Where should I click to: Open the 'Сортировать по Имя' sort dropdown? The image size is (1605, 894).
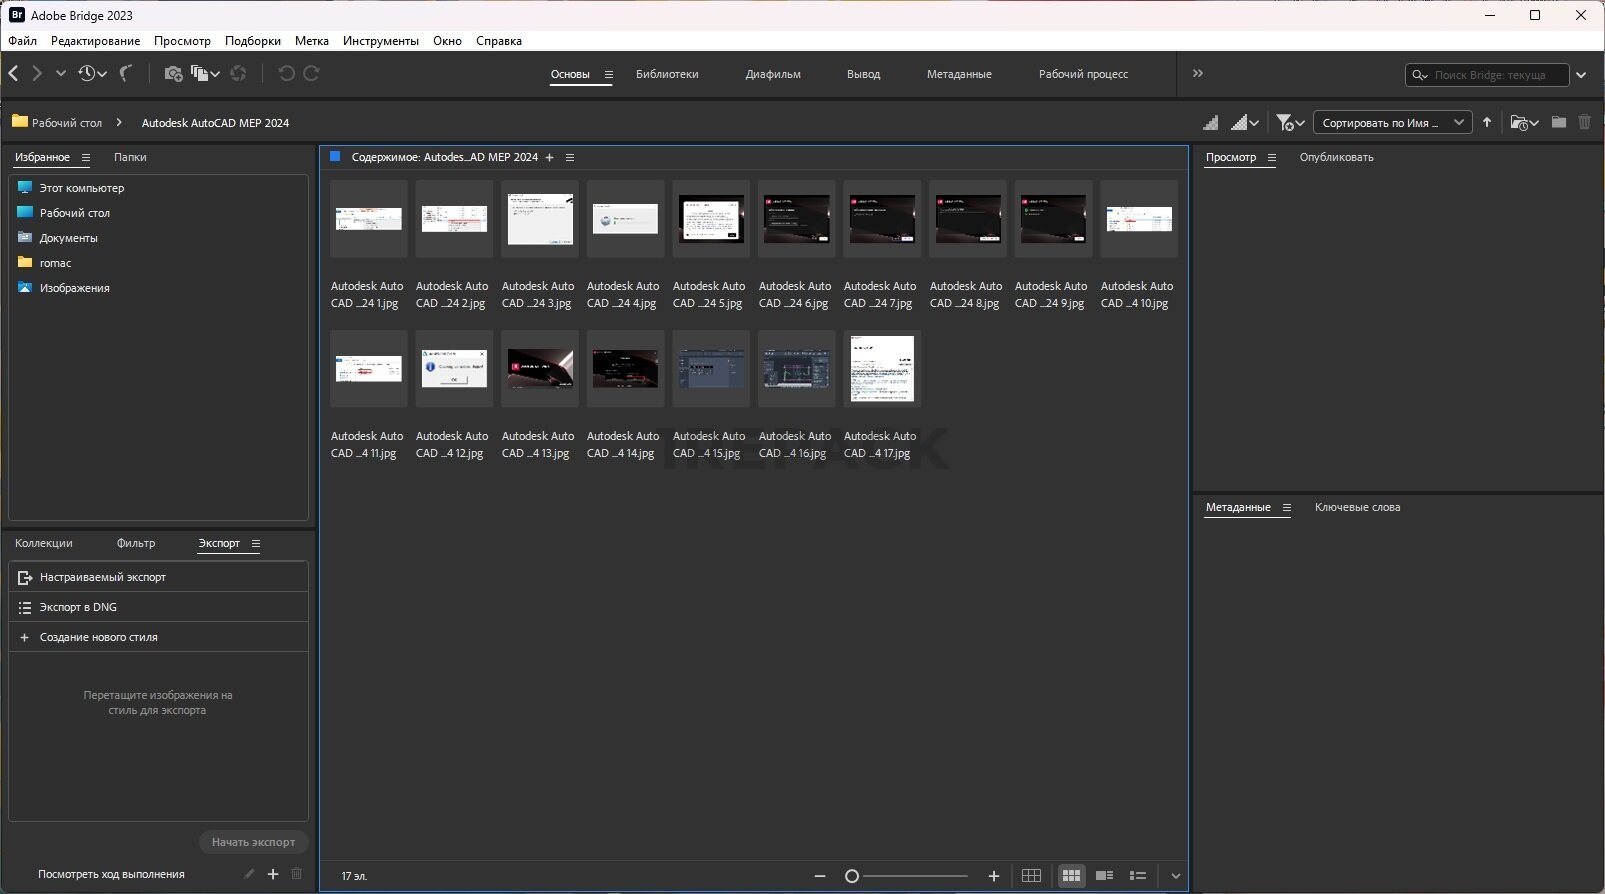(1391, 122)
